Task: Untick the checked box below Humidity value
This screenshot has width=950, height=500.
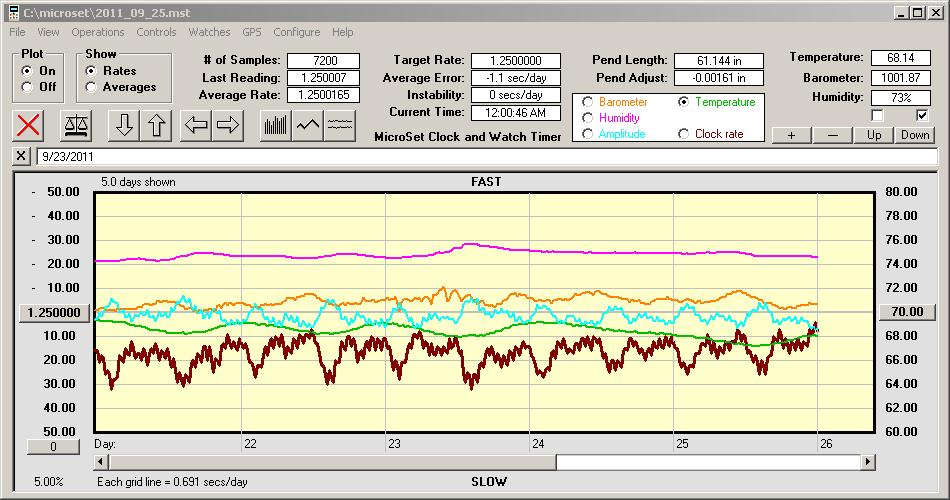Action: pyautogui.click(x=922, y=115)
